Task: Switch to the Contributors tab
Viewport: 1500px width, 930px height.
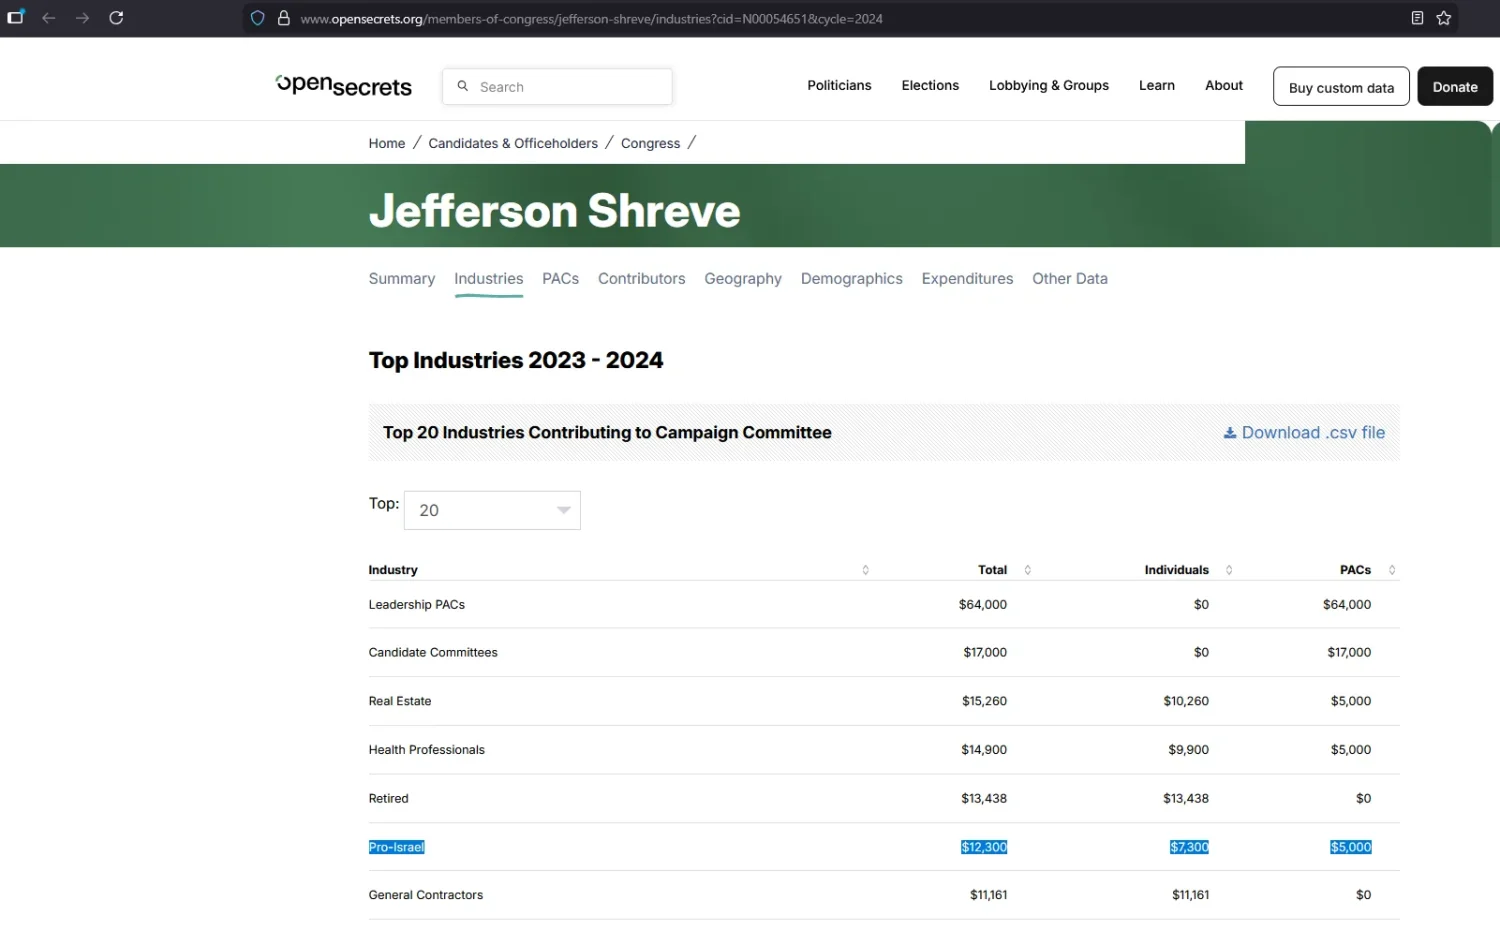Action: click(642, 279)
